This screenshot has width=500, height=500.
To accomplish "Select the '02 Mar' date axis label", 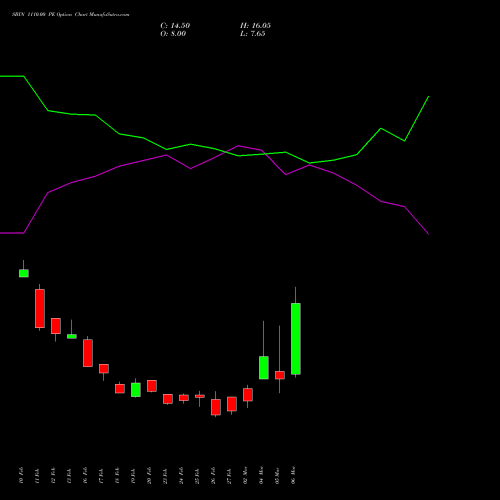I will 245,476.
